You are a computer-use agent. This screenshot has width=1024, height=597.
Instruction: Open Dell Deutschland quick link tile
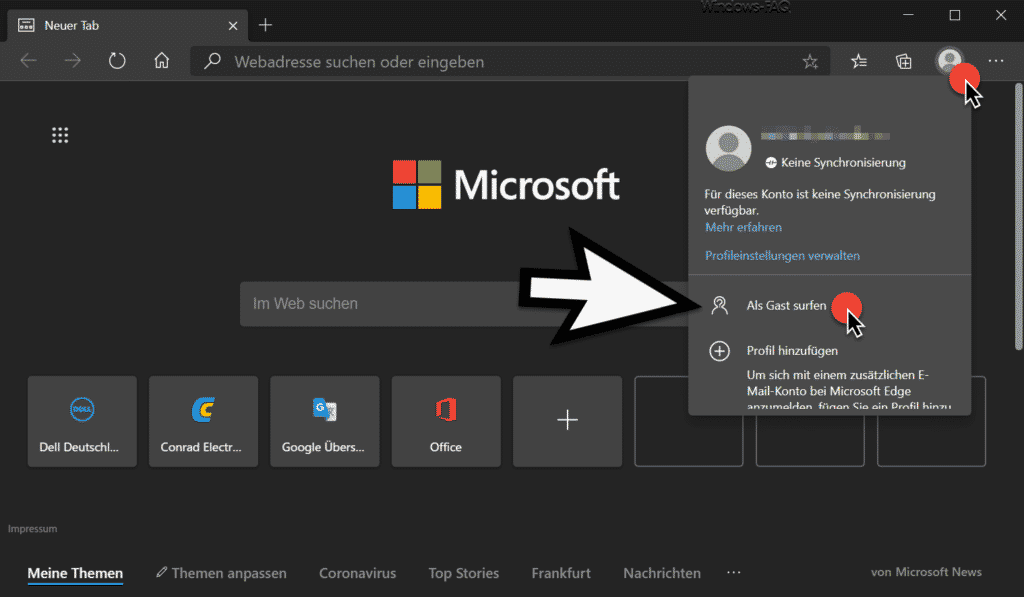(82, 421)
